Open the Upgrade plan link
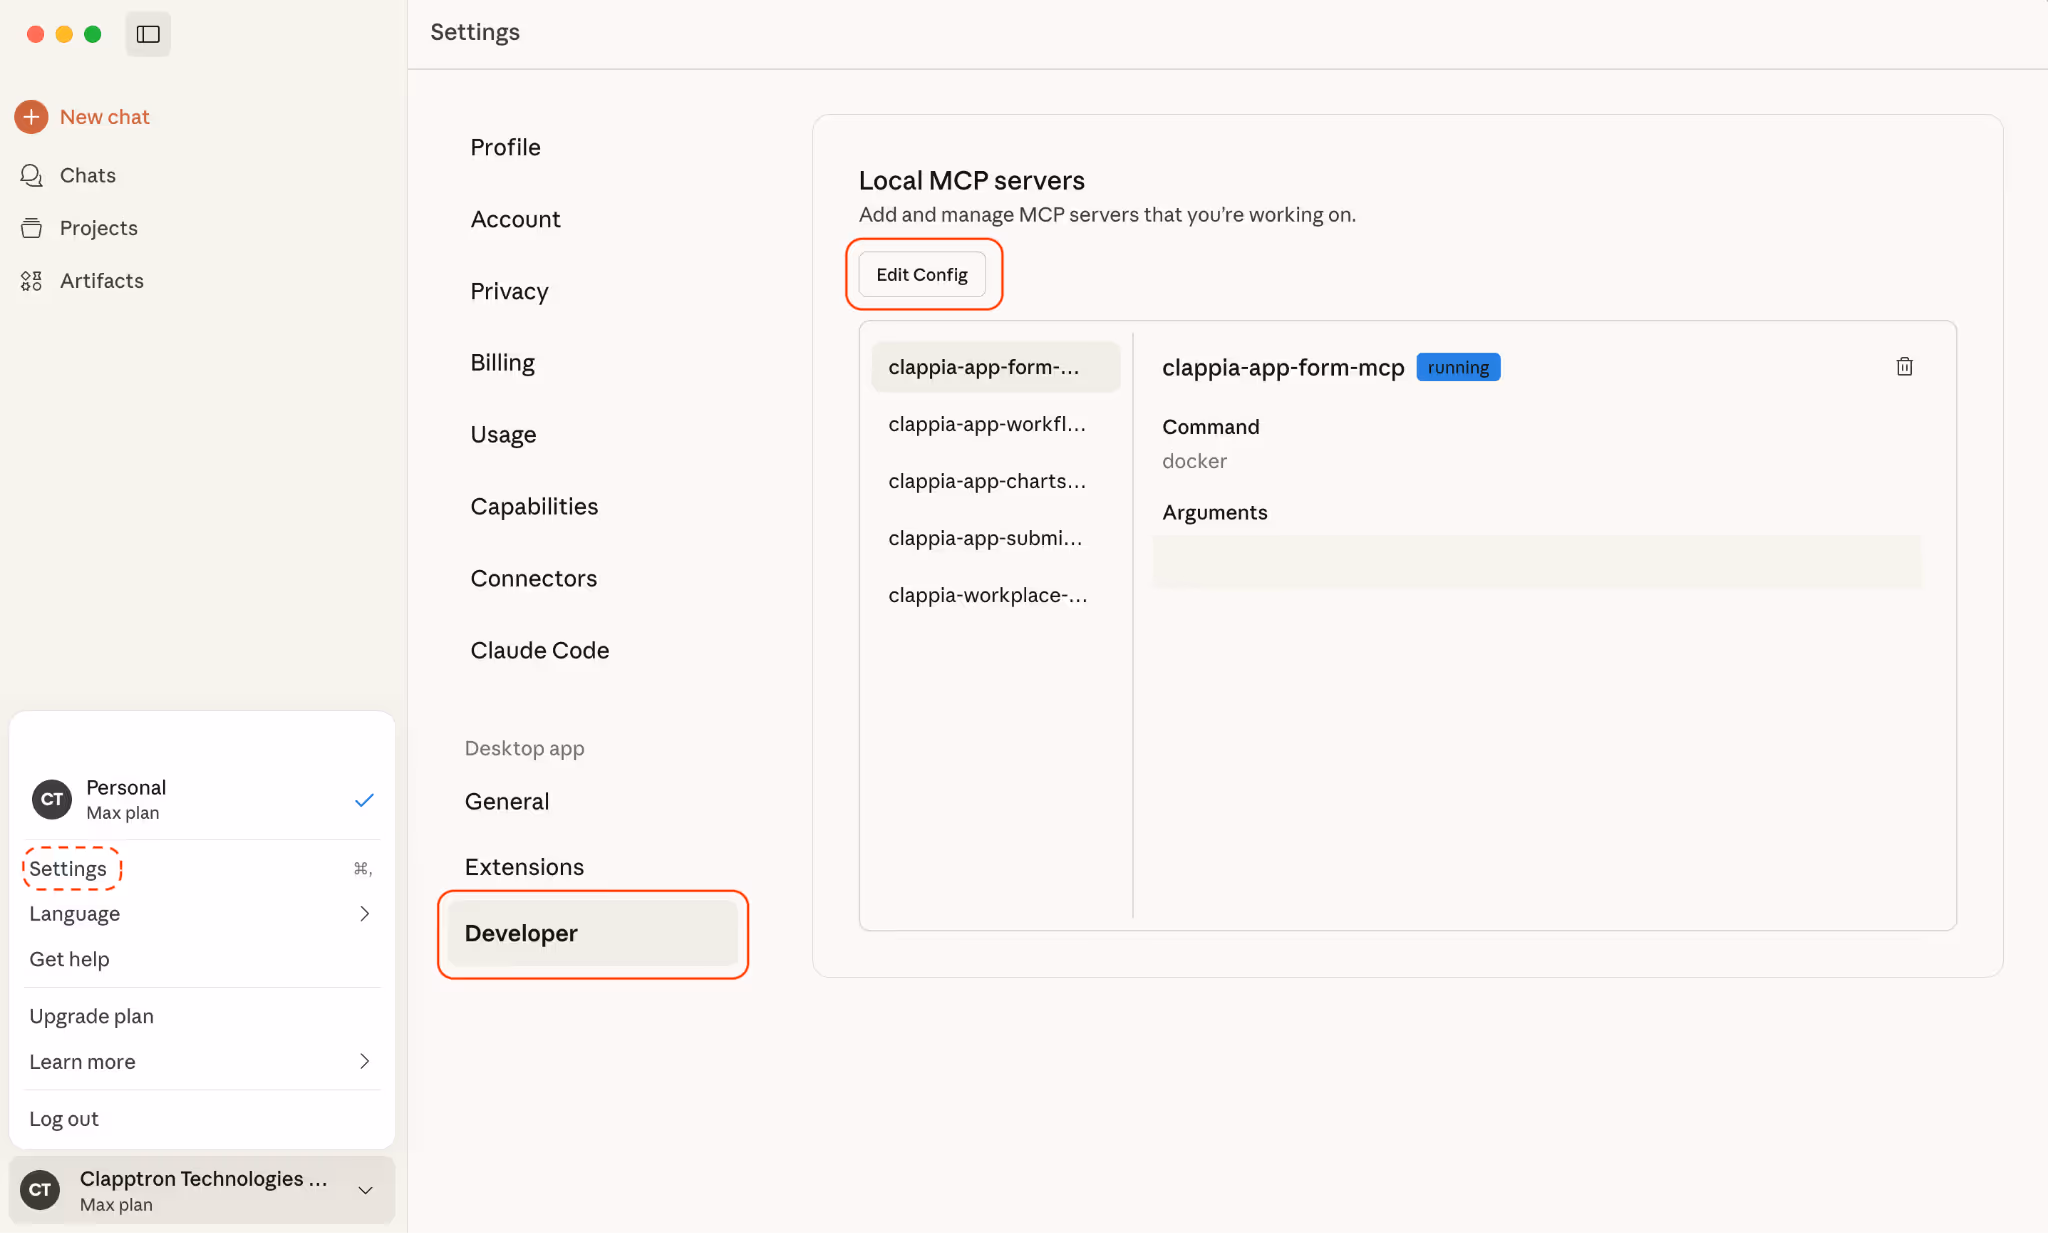The height and width of the screenshot is (1233, 2048). tap(91, 1015)
